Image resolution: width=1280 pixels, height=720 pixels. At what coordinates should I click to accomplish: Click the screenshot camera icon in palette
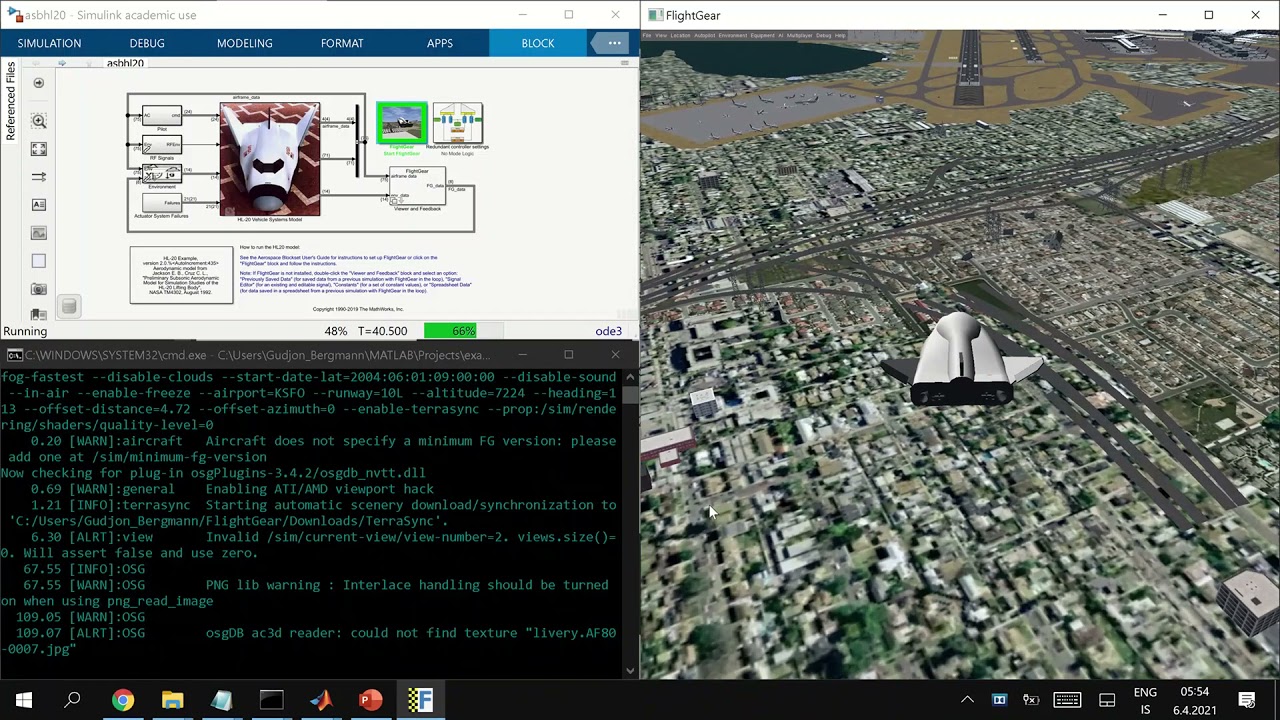click(39, 289)
